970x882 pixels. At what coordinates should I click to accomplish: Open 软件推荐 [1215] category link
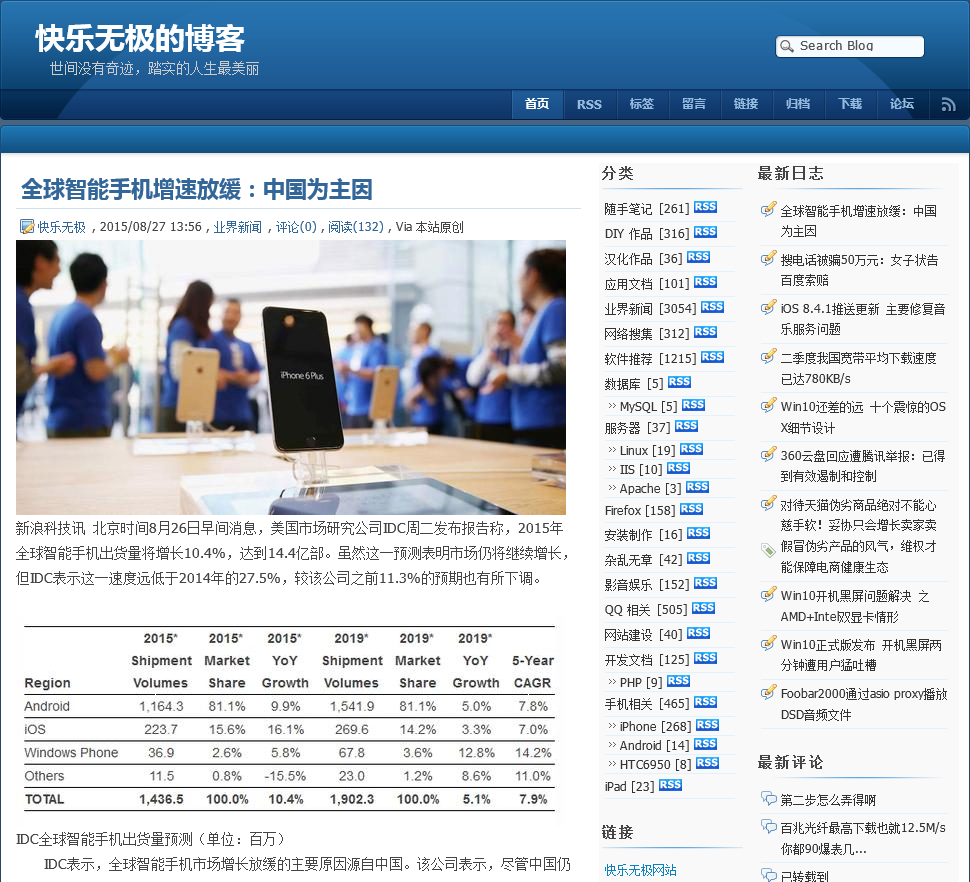pyautogui.click(x=650, y=359)
